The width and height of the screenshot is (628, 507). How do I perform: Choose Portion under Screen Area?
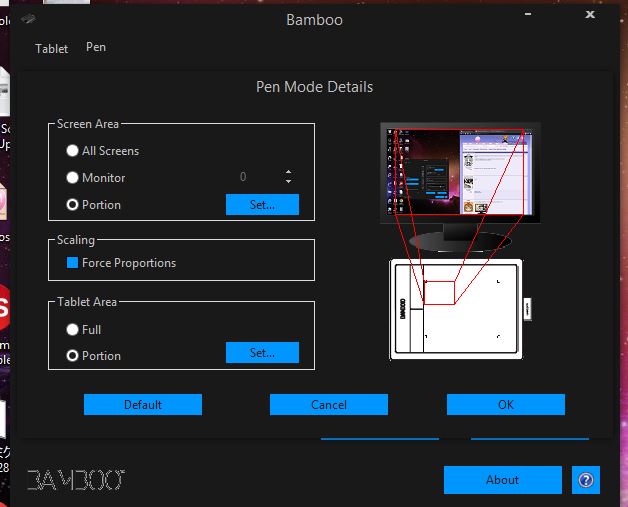click(x=72, y=205)
